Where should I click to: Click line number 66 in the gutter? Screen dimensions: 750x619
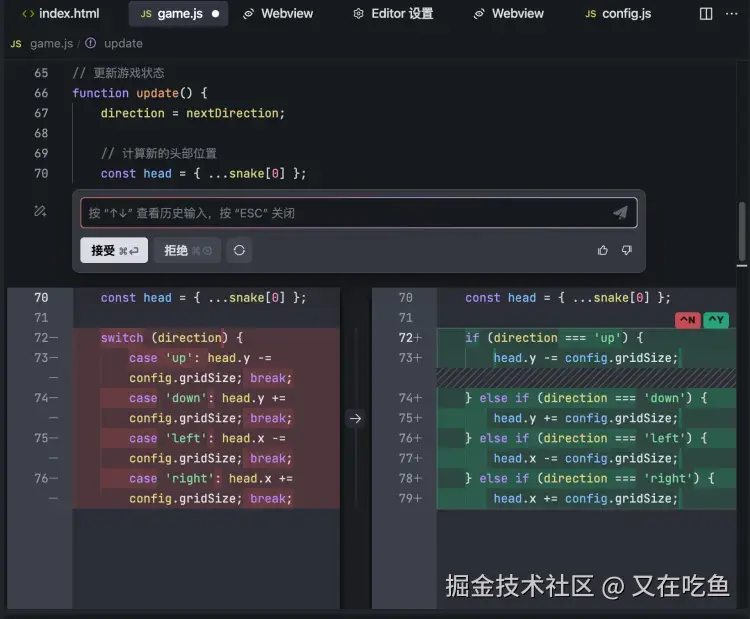tap(41, 93)
